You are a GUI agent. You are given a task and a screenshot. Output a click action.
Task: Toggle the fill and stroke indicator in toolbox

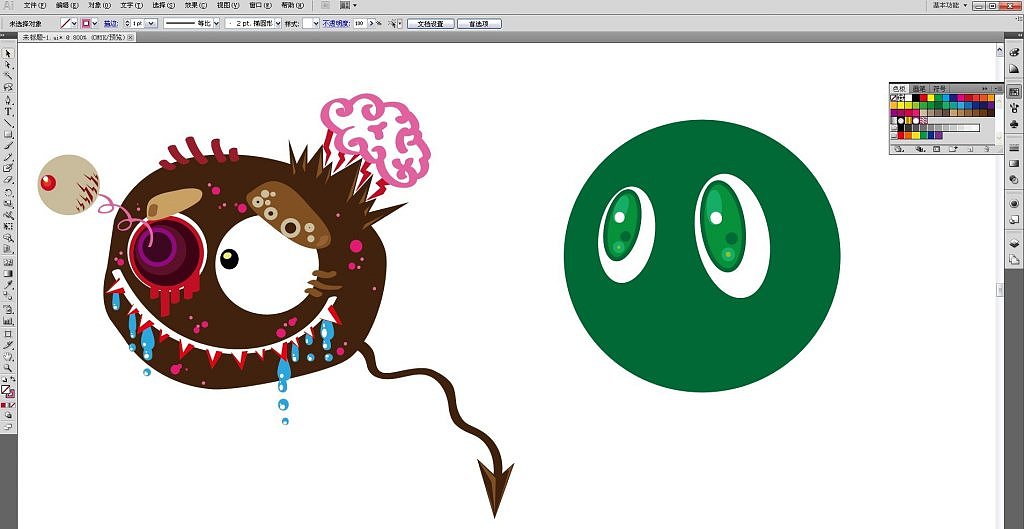(8, 391)
